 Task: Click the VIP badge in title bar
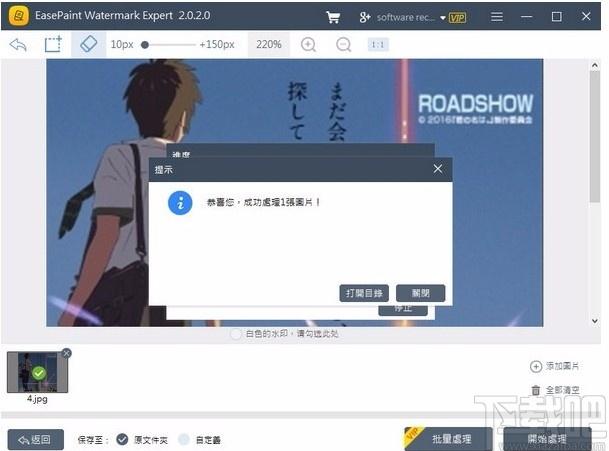(457, 17)
